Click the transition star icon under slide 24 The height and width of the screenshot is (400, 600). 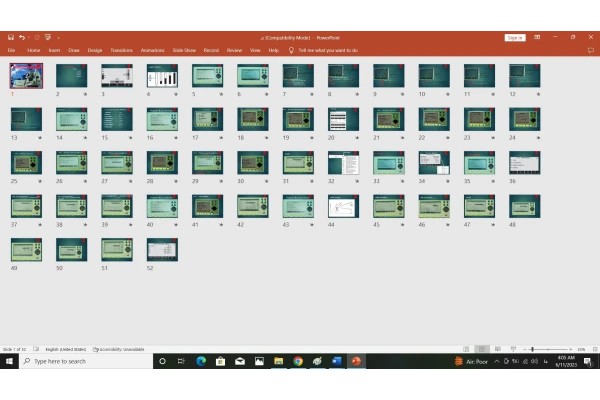tap(538, 138)
